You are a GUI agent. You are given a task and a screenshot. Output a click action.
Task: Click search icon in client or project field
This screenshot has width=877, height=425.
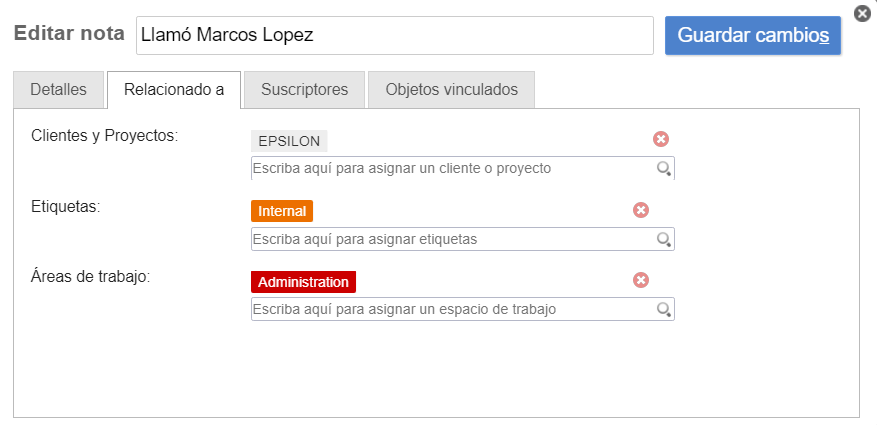pyautogui.click(x=663, y=169)
